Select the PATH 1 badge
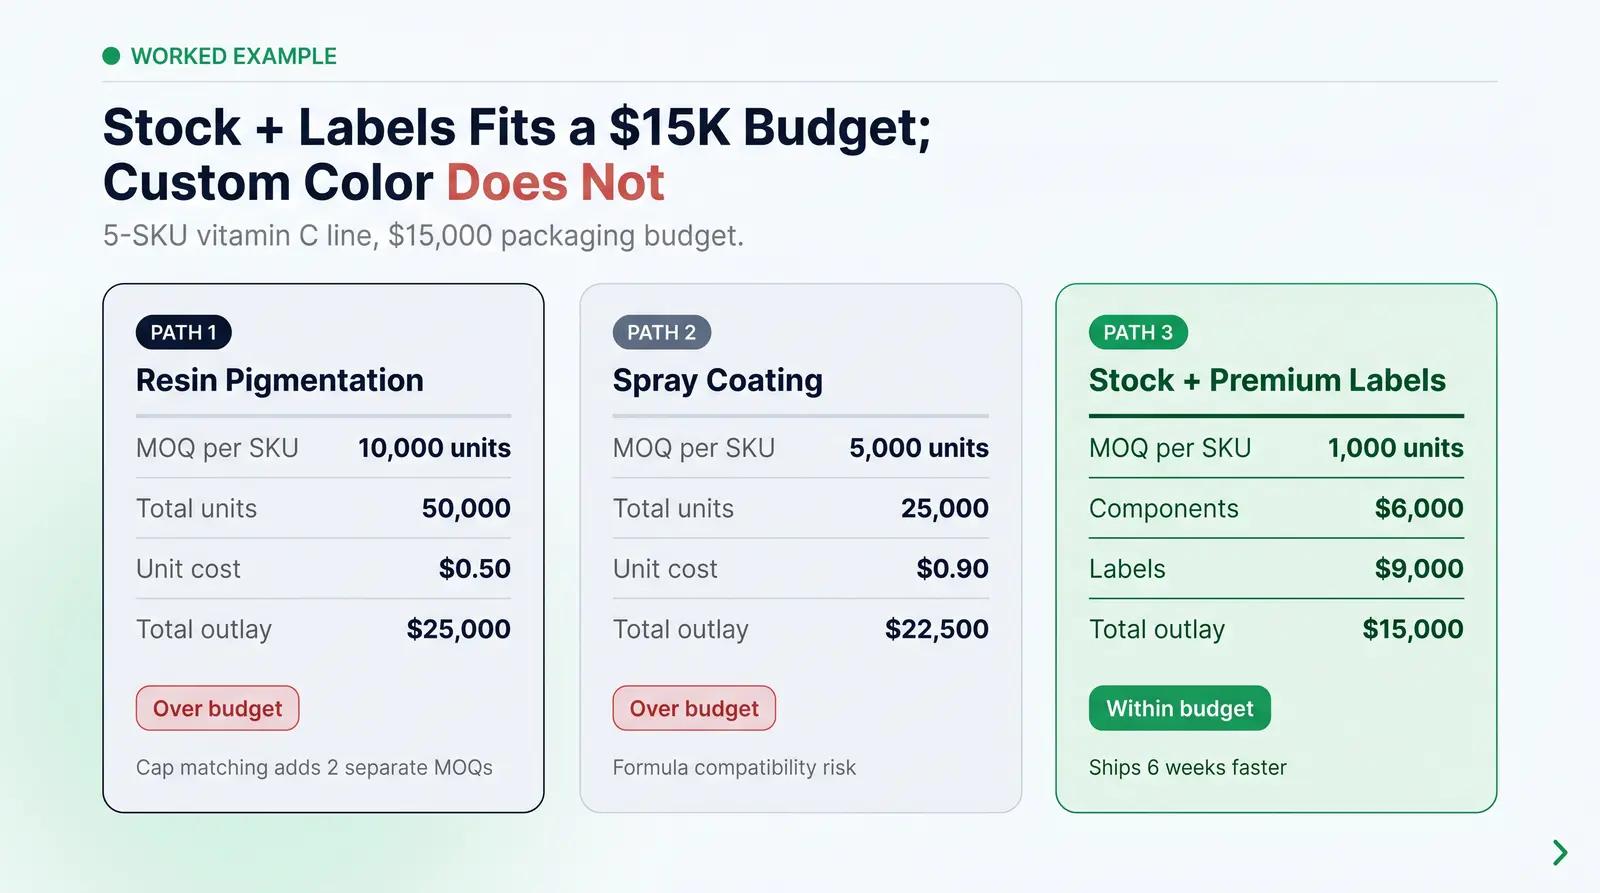This screenshot has width=1600, height=893. point(184,332)
